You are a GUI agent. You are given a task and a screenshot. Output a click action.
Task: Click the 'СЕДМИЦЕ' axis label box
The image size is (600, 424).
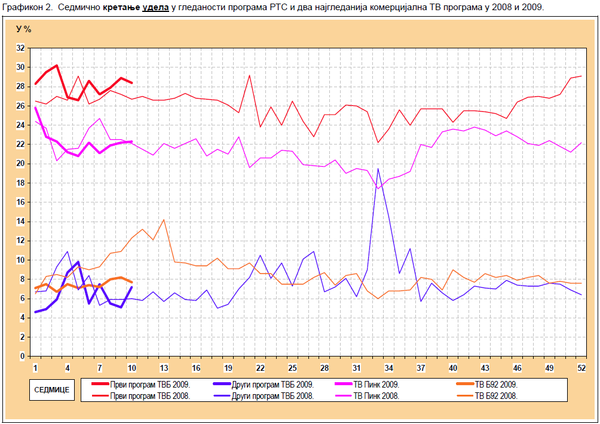tap(52, 390)
